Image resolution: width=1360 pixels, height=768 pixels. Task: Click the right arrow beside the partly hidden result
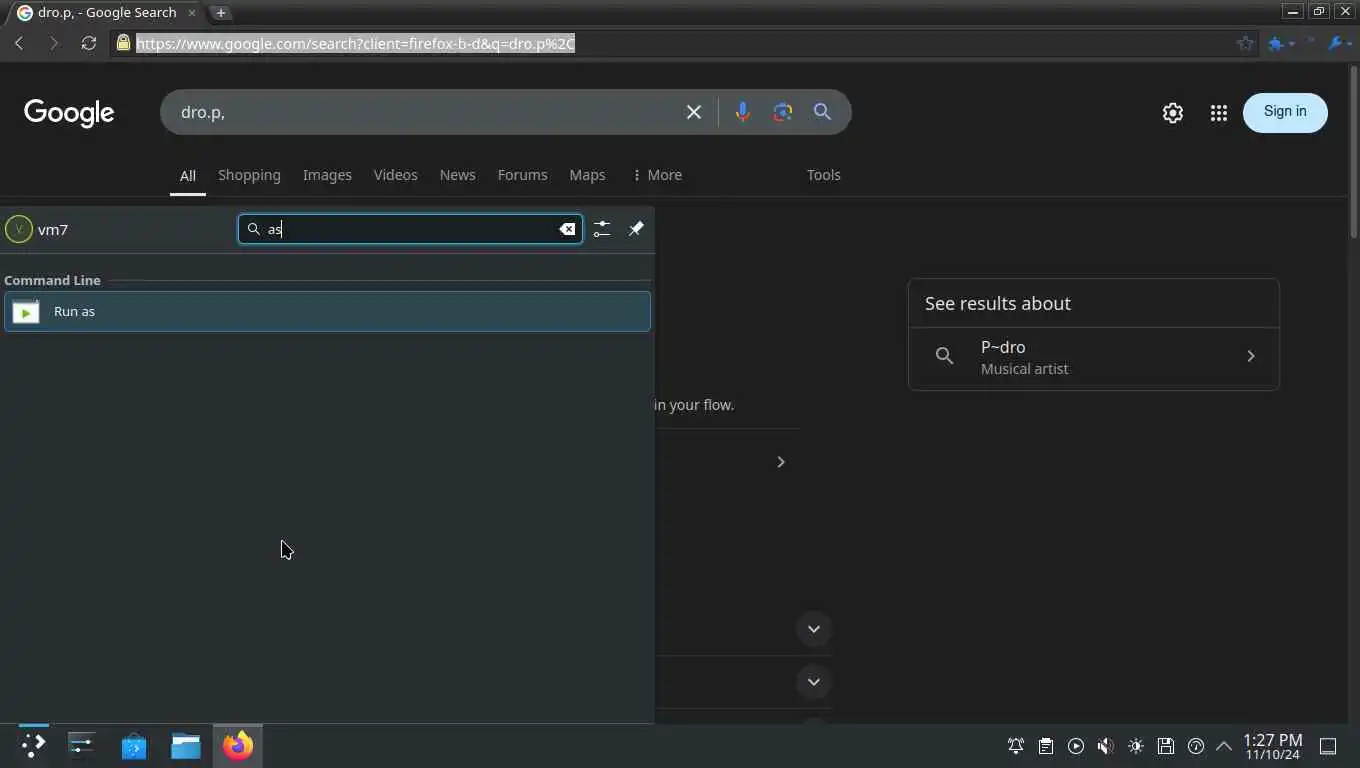pos(781,462)
